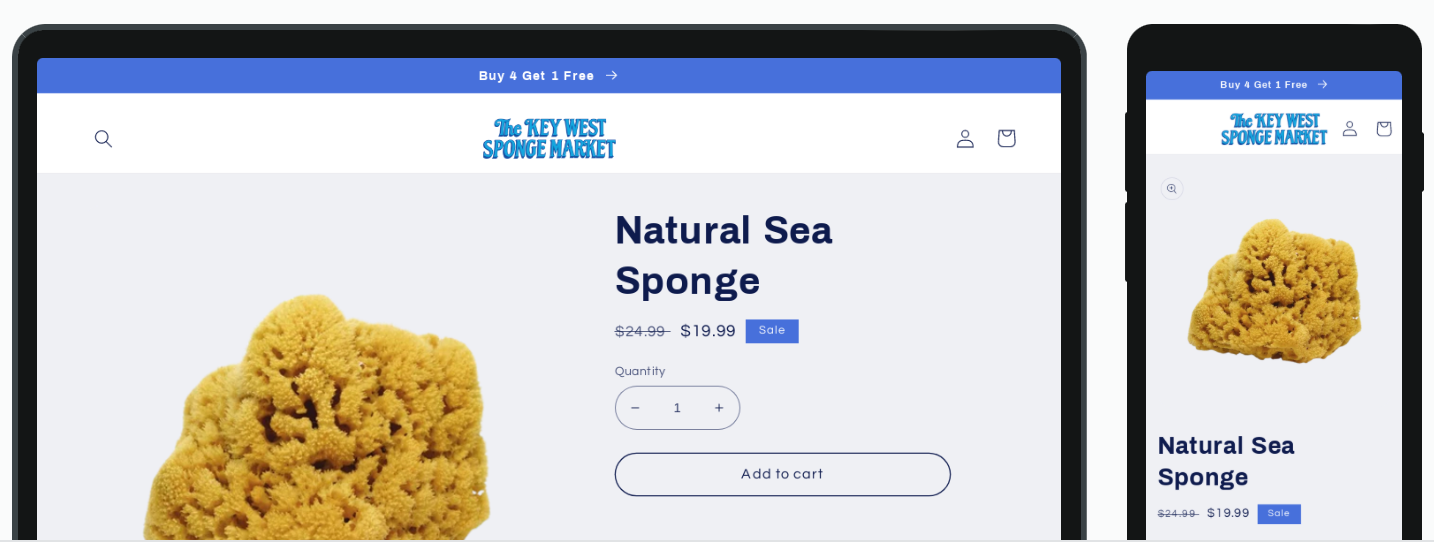The height and width of the screenshot is (552, 1434).
Task: Open shopping cart icon on desktop preview
Action: pyautogui.click(x=1007, y=138)
